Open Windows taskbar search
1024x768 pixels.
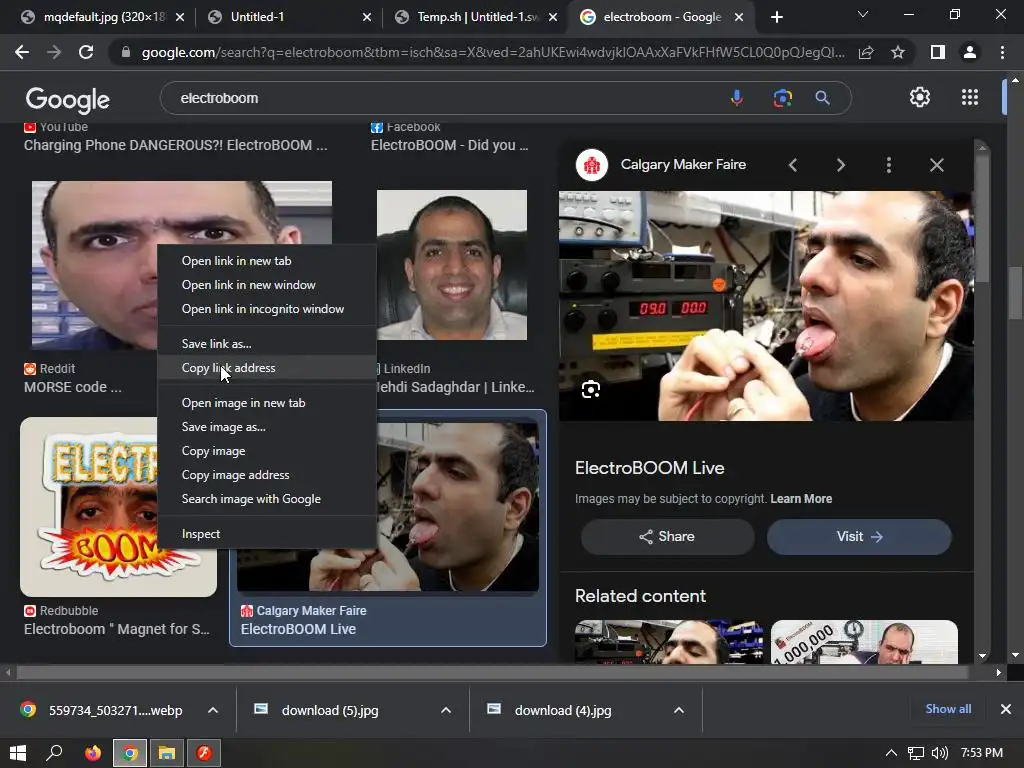pos(54,753)
